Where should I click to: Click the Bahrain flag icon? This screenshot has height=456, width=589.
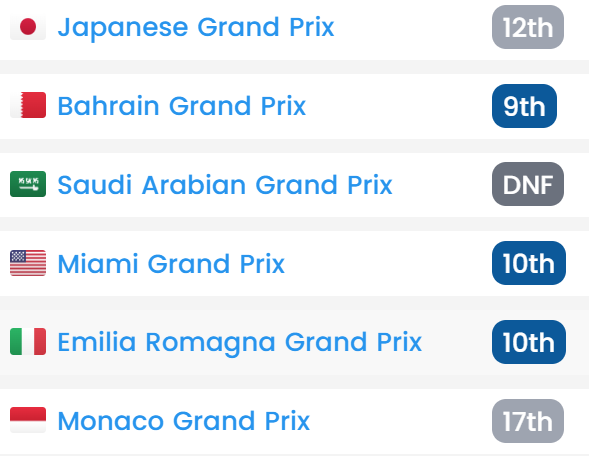click(28, 105)
